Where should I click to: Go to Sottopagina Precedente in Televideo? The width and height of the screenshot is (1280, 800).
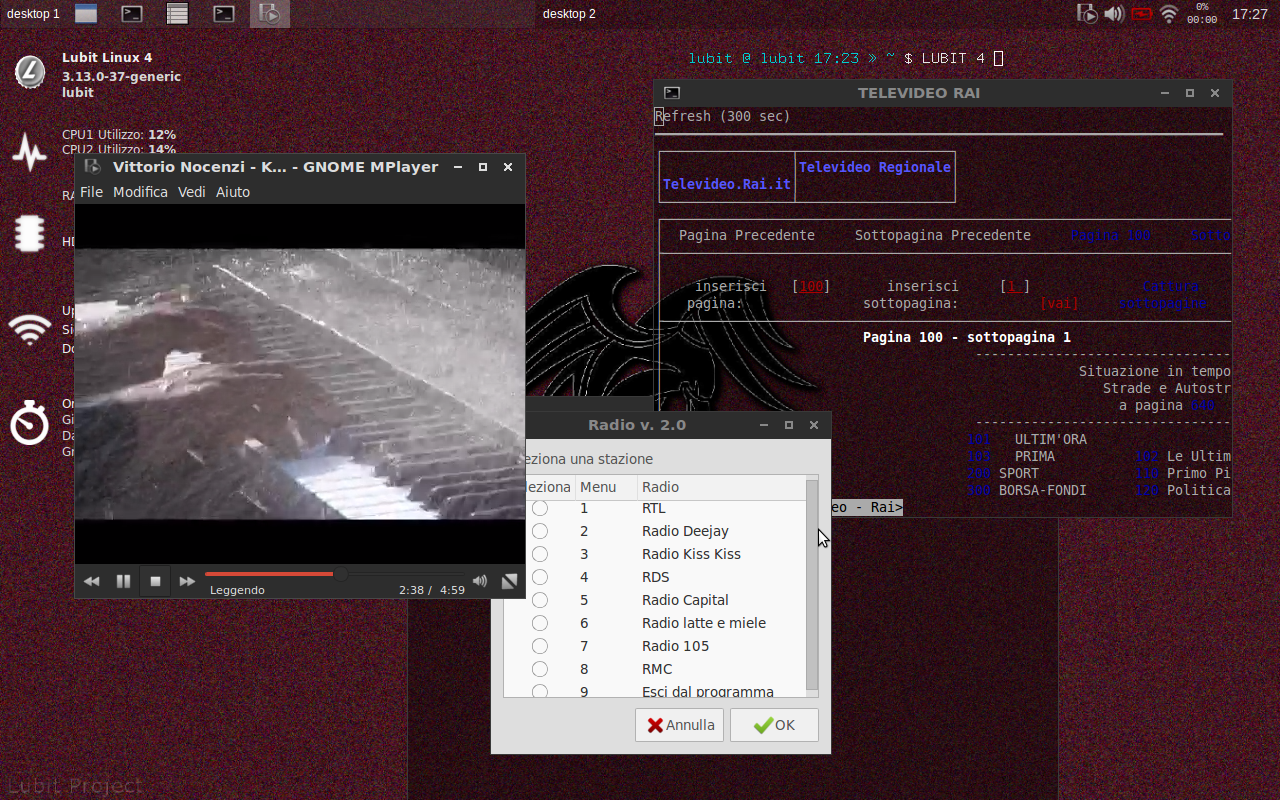pos(943,235)
